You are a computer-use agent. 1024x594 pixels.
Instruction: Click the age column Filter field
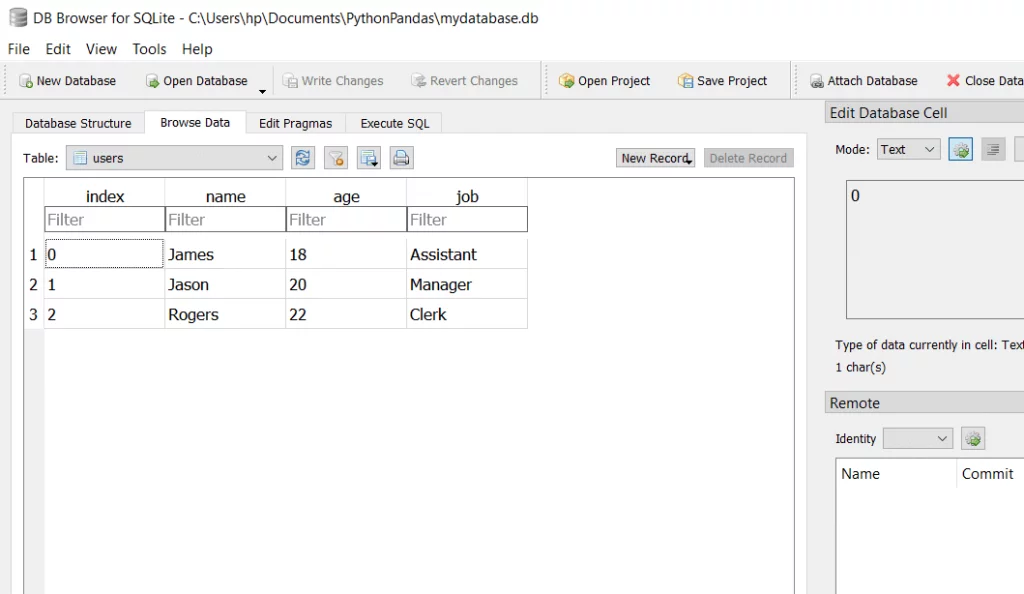tap(346, 219)
